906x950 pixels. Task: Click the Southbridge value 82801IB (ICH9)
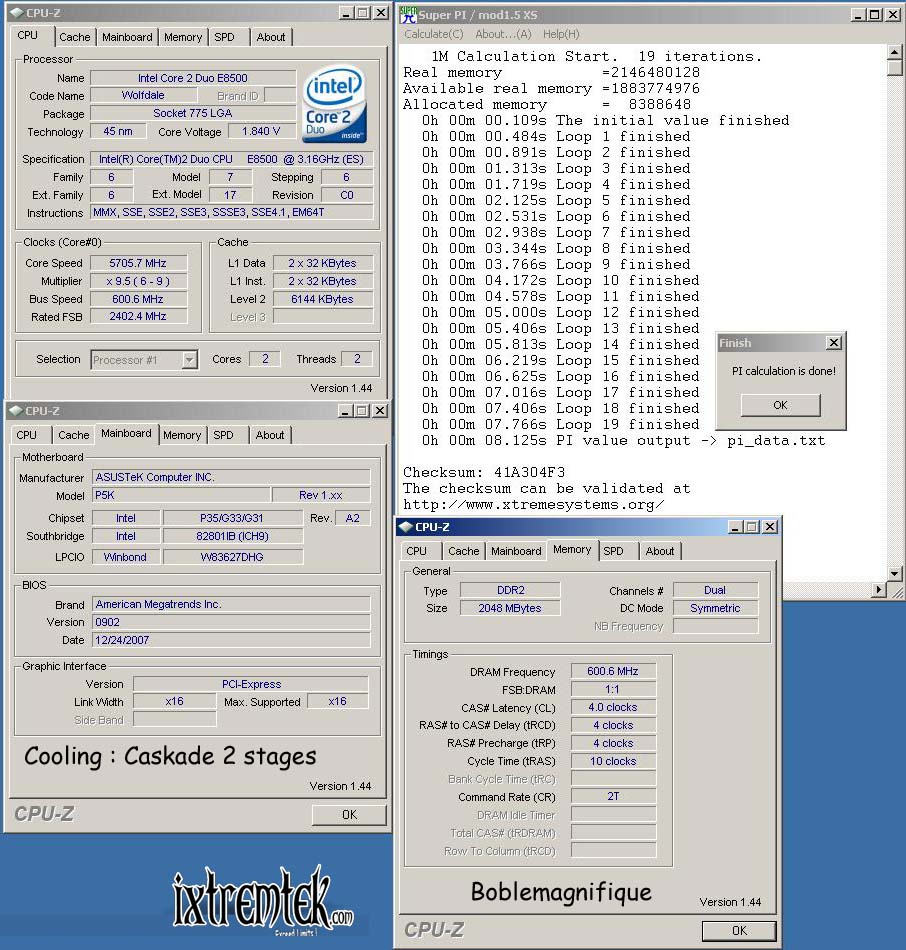point(233,536)
